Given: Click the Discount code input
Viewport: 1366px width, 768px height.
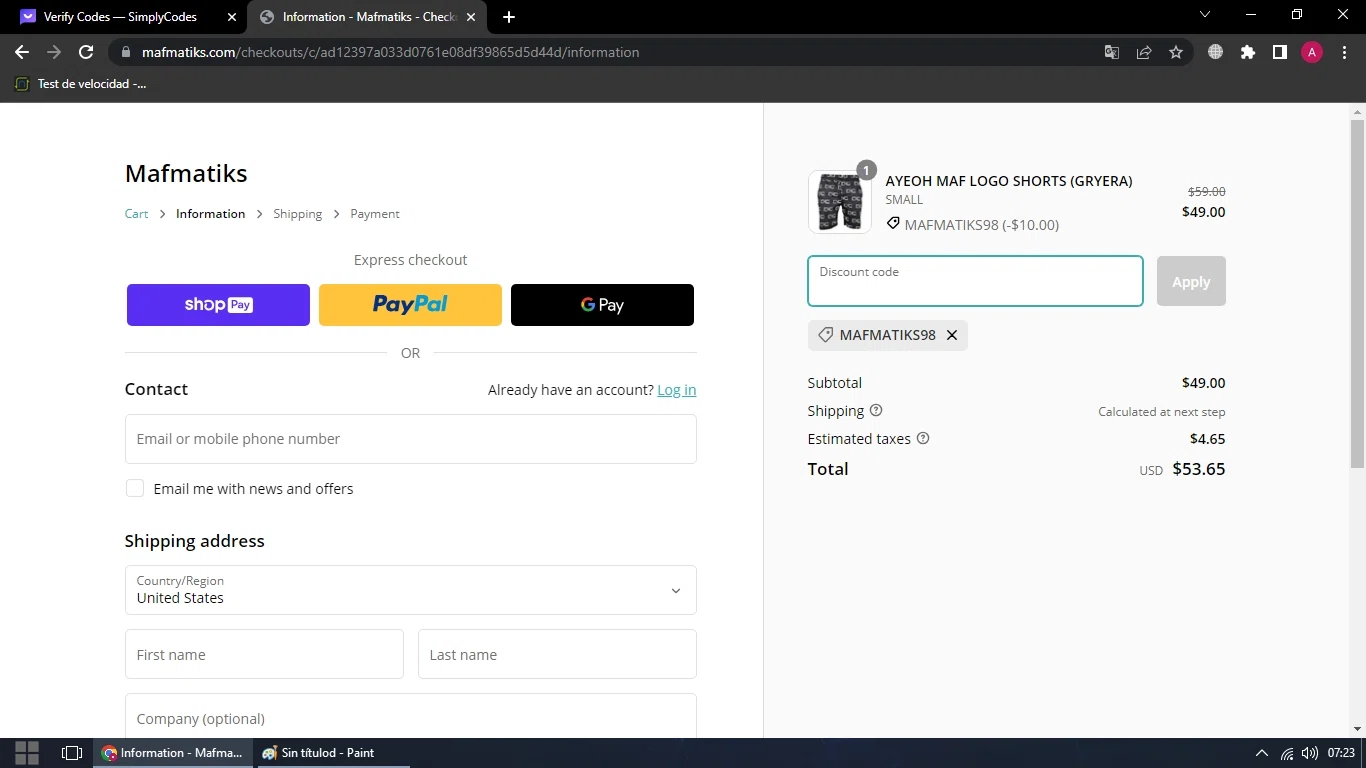Looking at the screenshot, I should (975, 281).
